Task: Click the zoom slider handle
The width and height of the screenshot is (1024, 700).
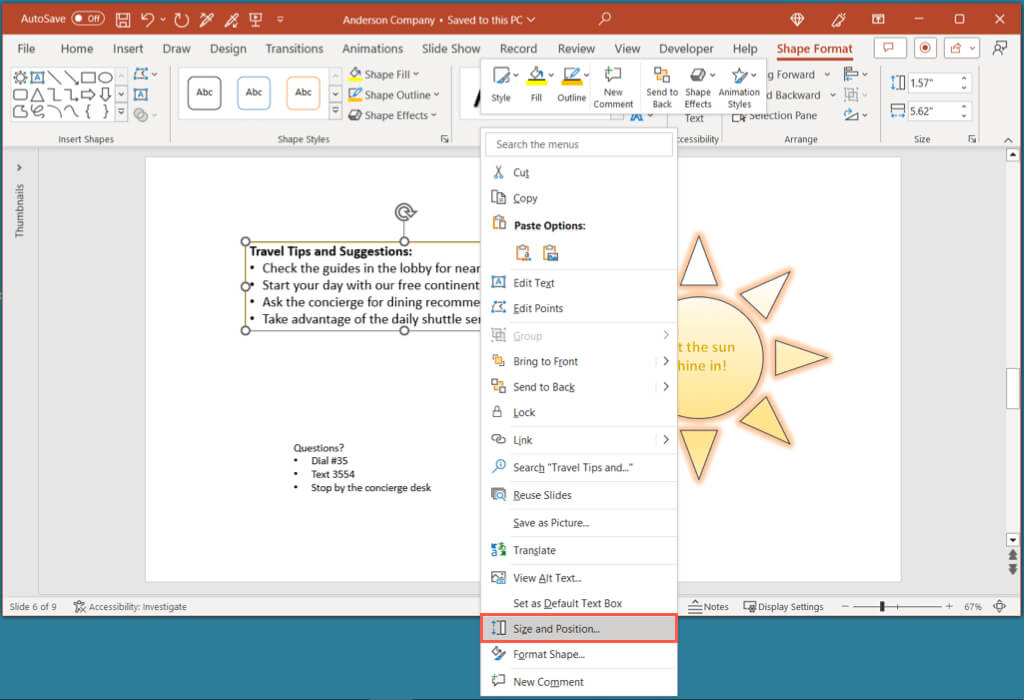Action: click(x=881, y=606)
